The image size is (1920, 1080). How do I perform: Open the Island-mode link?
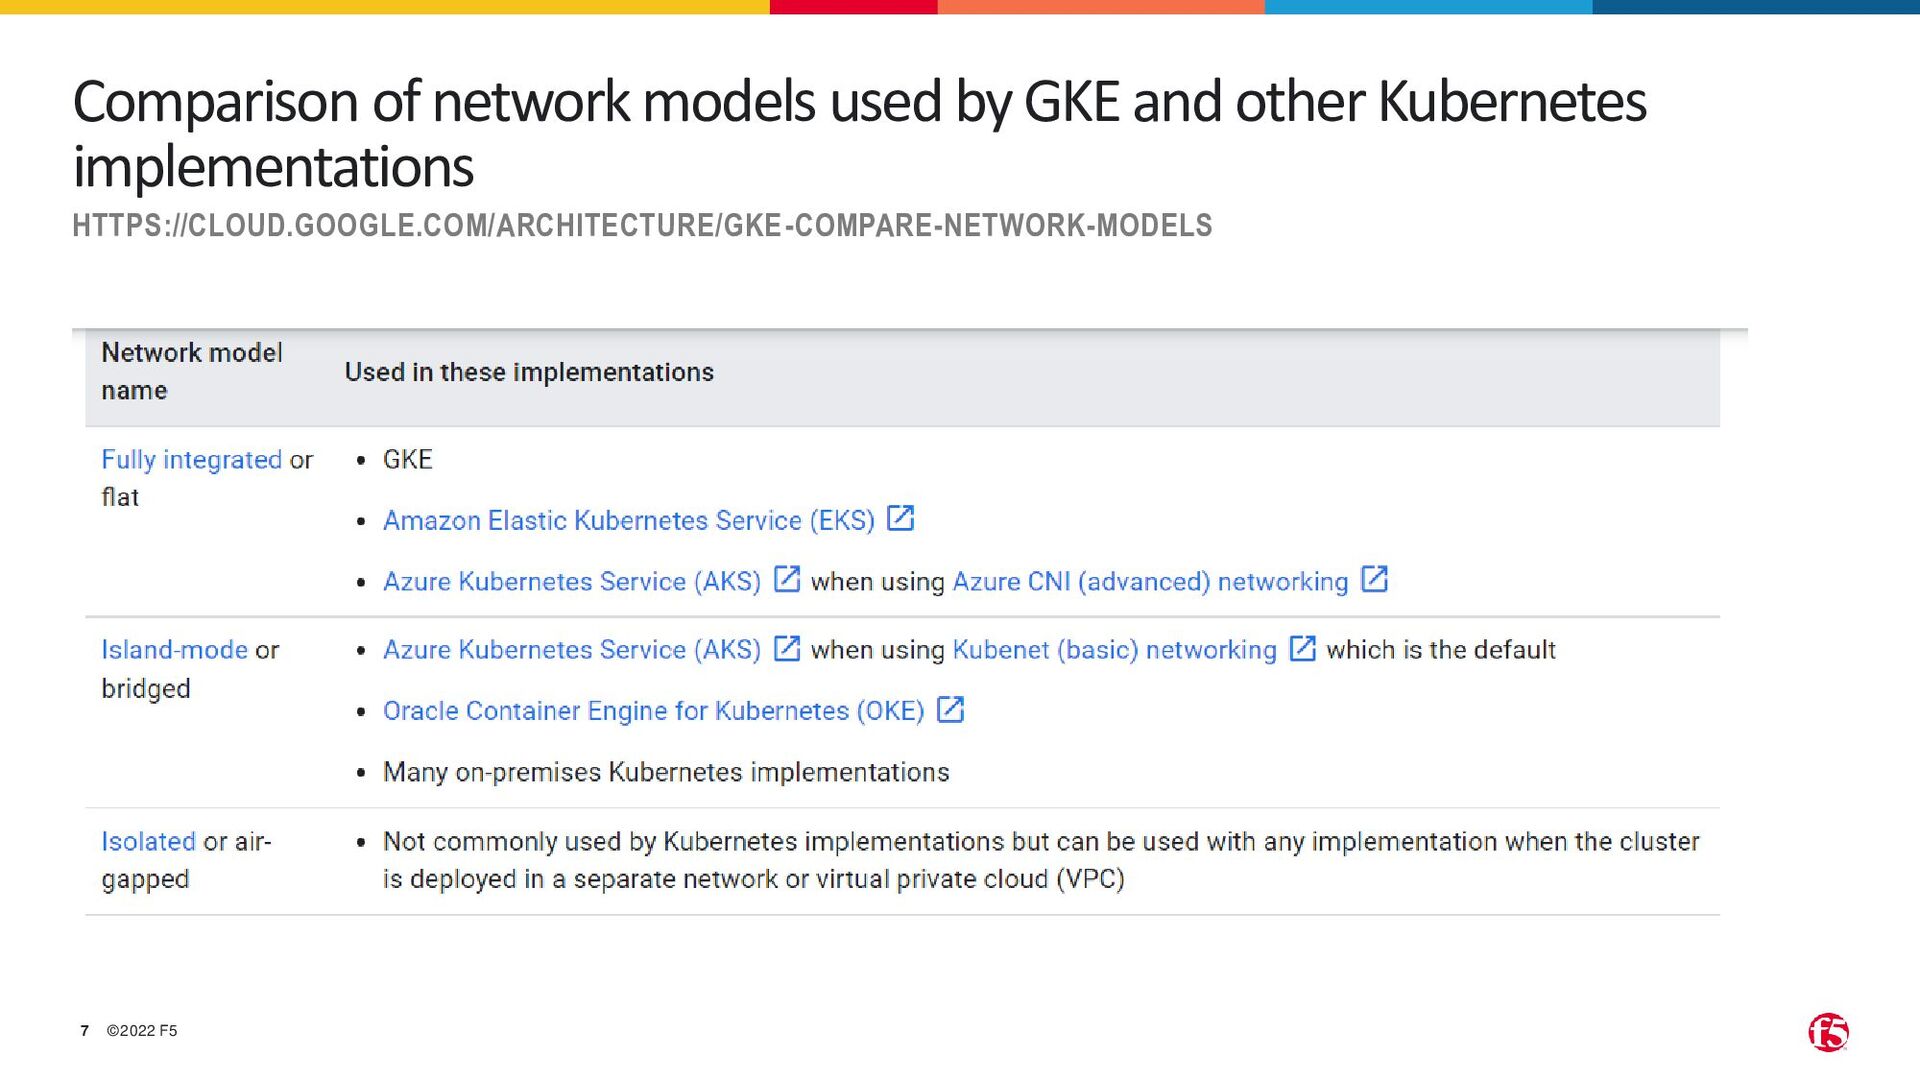tap(174, 650)
